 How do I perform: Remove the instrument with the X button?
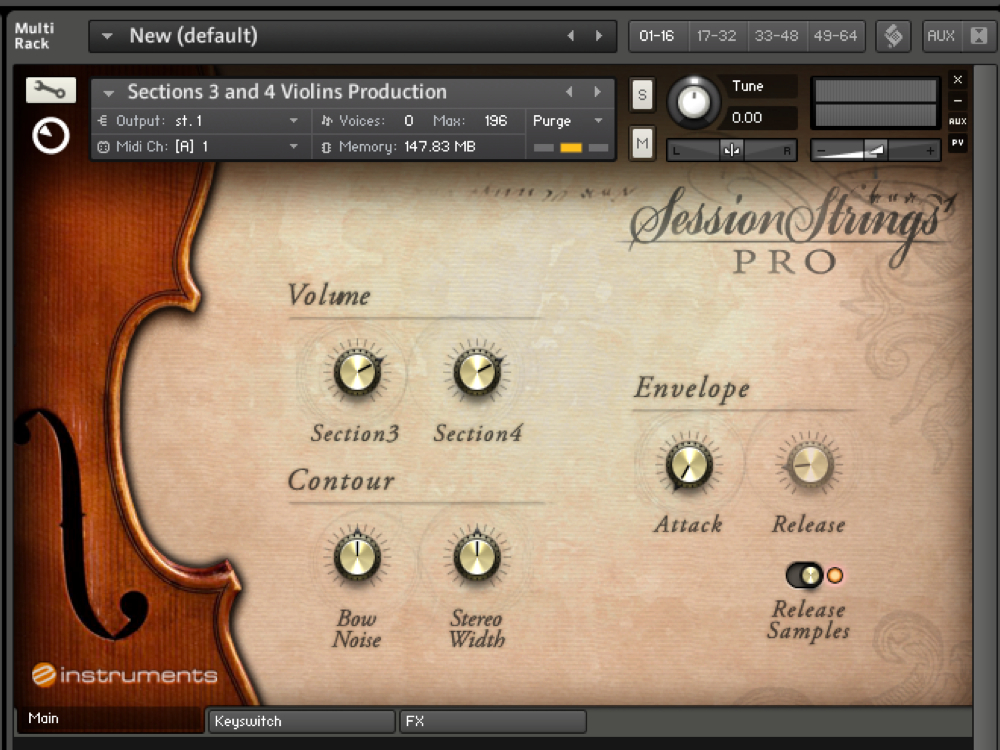[x=957, y=80]
